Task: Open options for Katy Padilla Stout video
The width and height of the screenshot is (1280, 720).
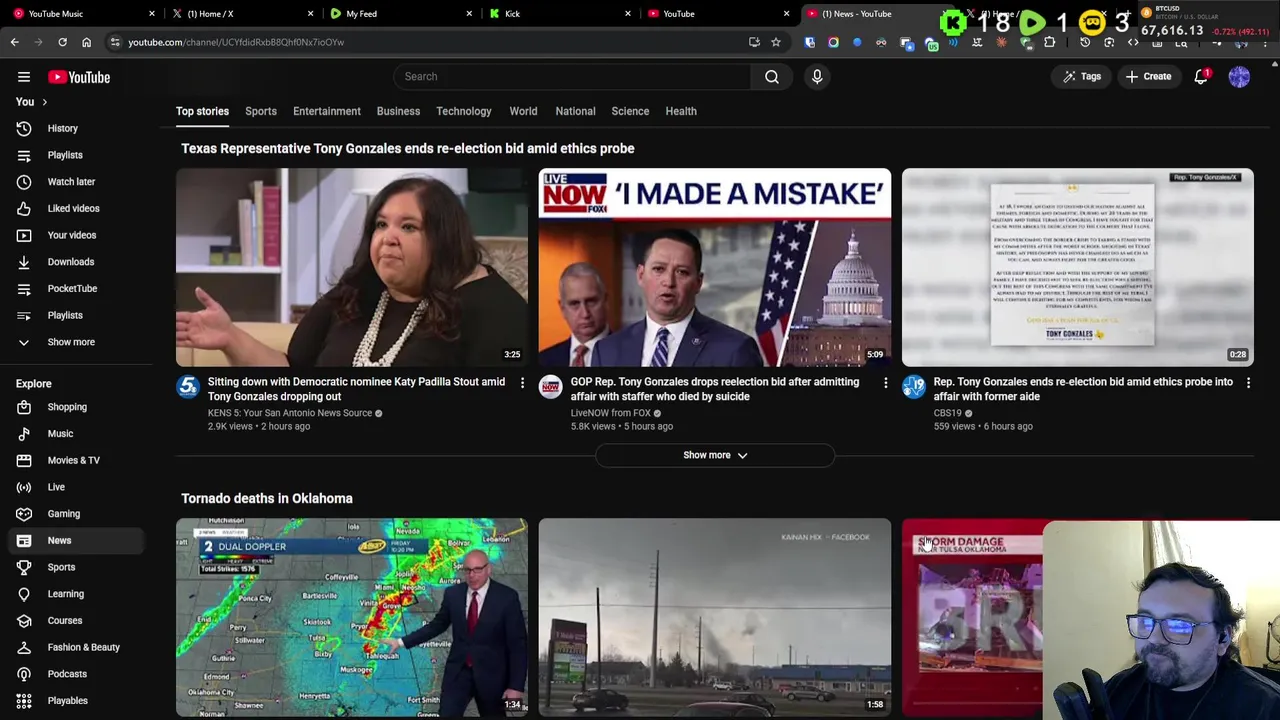Action: pos(522,383)
